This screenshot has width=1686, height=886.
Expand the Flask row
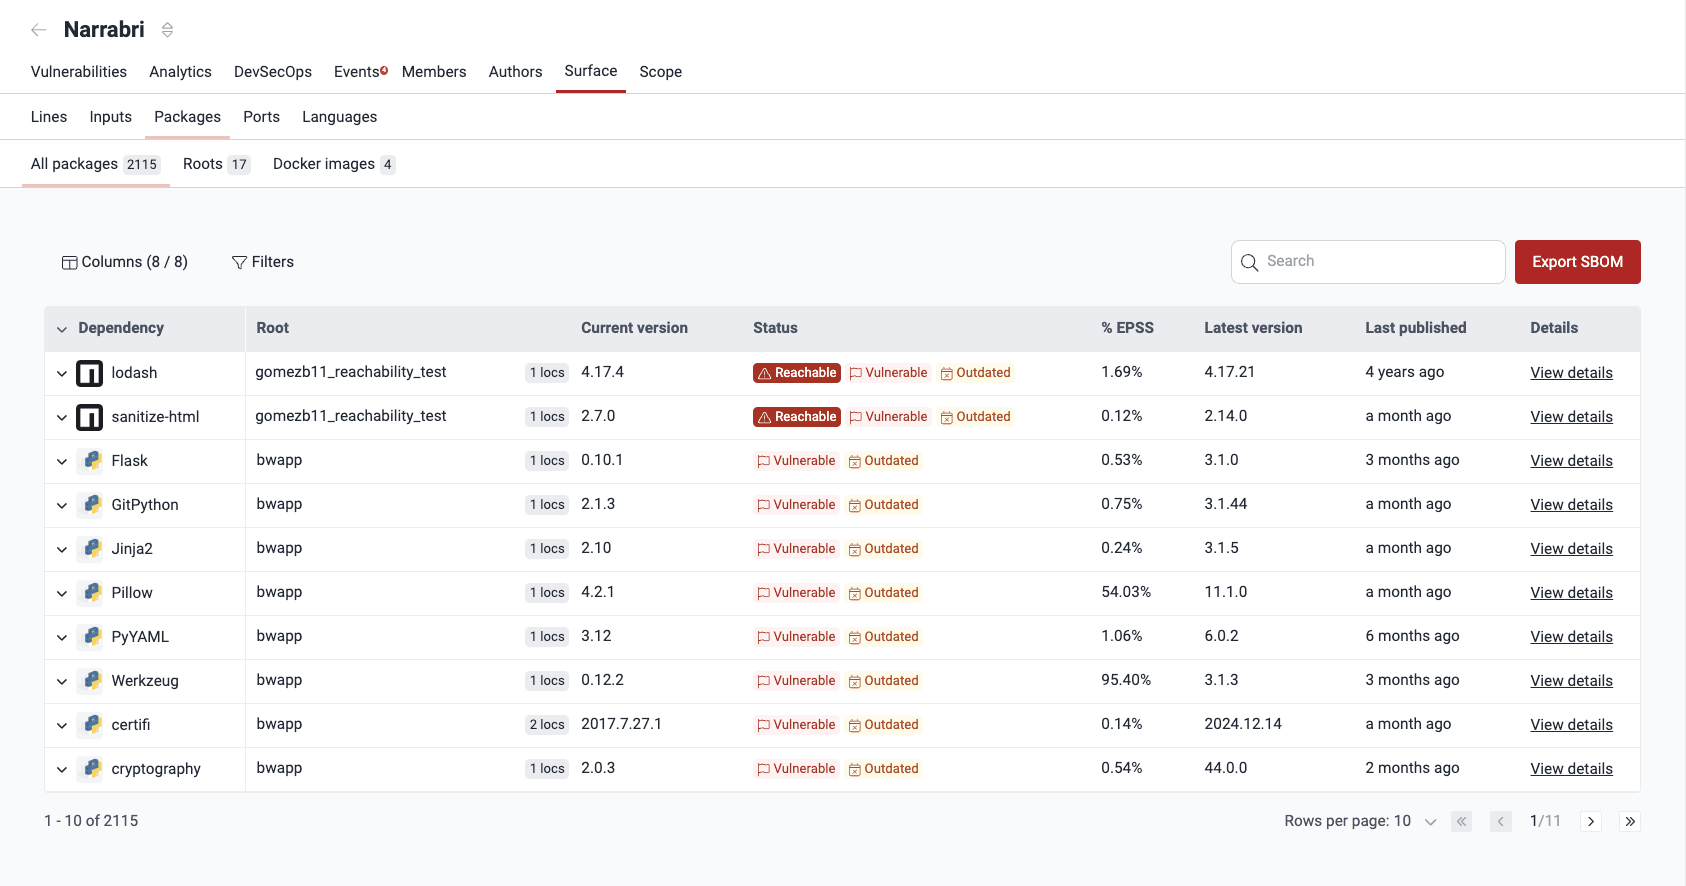(62, 462)
